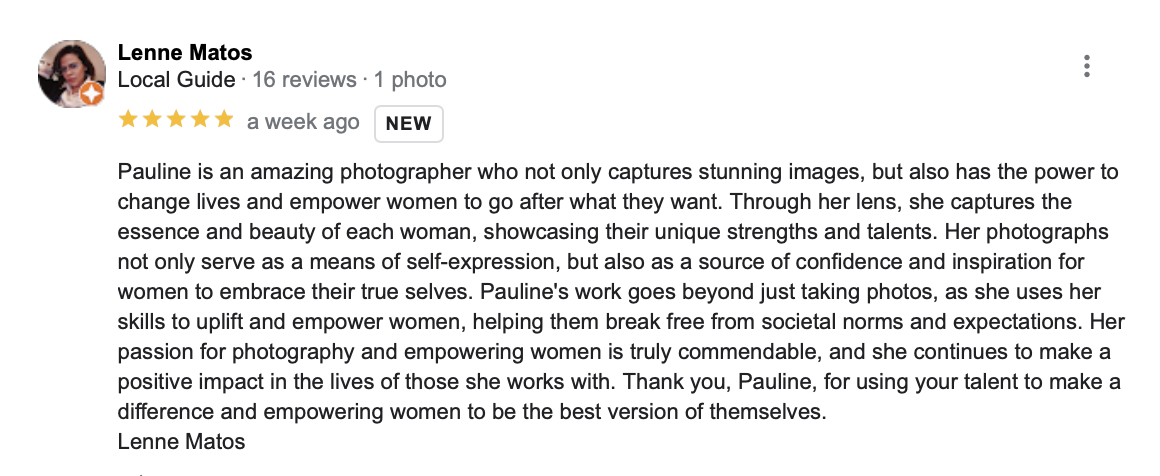This screenshot has height=476, width=1160.
Task: Open the reviewer's 16 reviews
Action: 304,79
